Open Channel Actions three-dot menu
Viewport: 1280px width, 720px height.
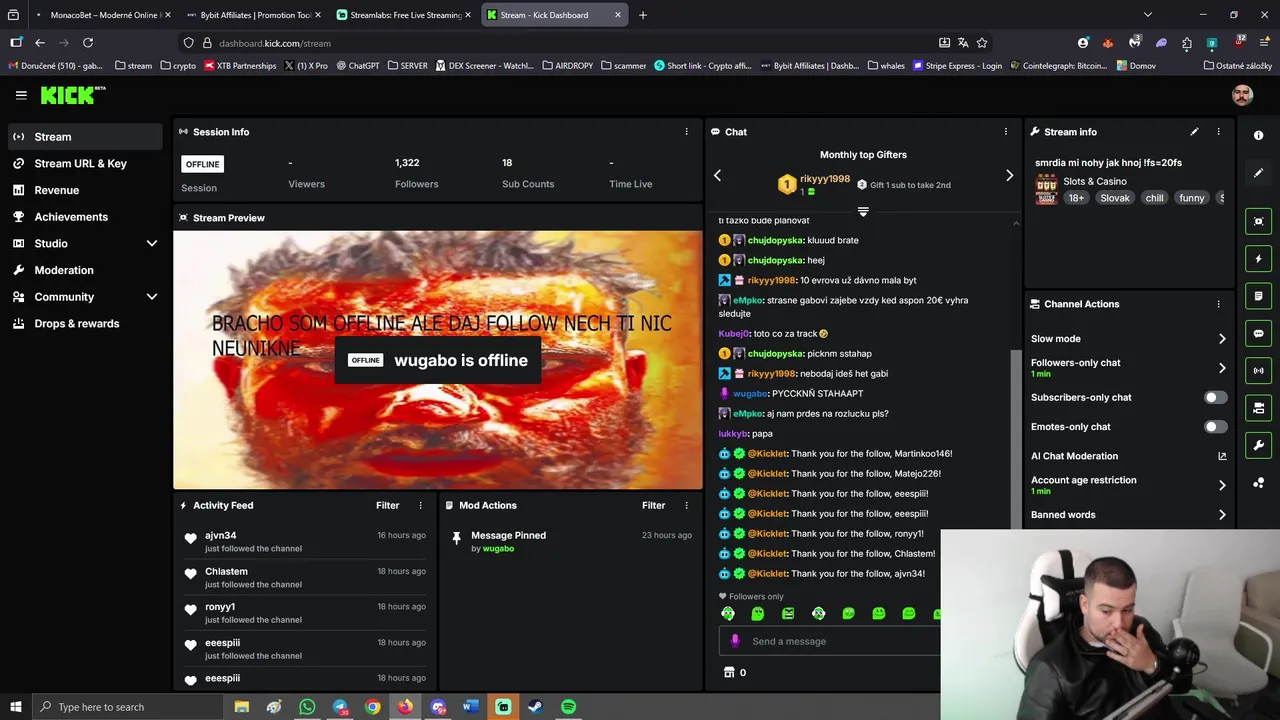point(1218,304)
